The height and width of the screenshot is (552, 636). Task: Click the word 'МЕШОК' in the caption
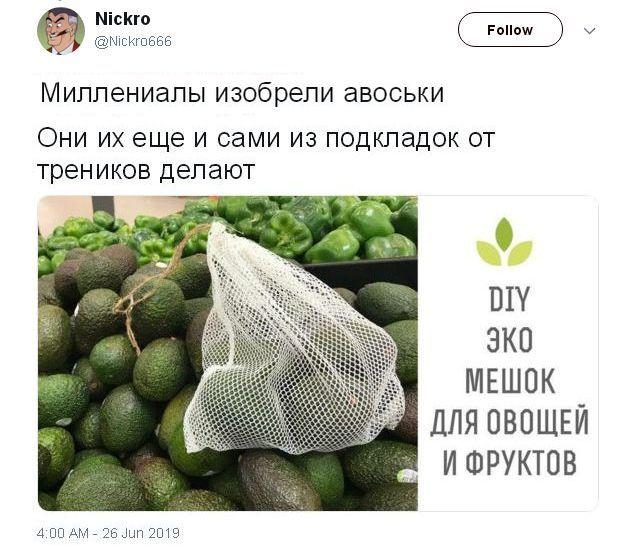click(510, 380)
